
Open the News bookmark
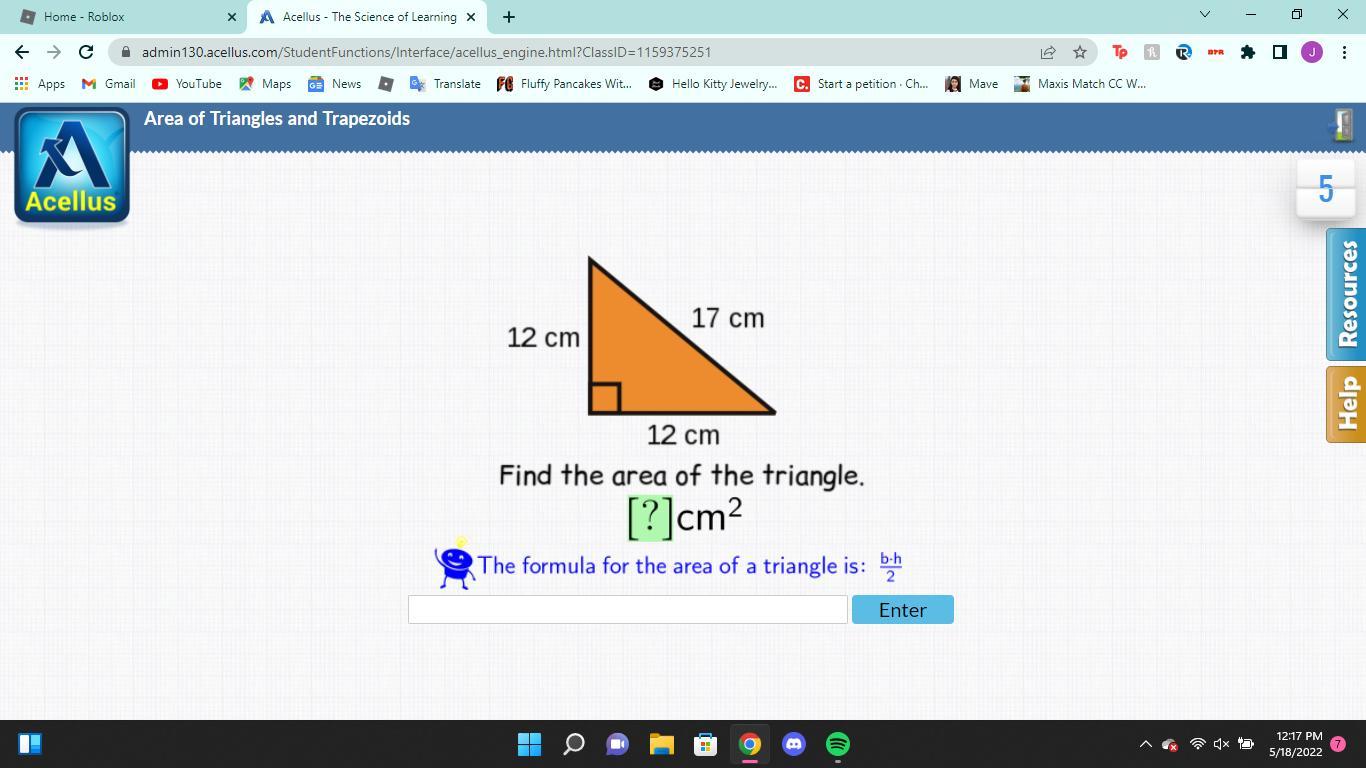click(335, 84)
